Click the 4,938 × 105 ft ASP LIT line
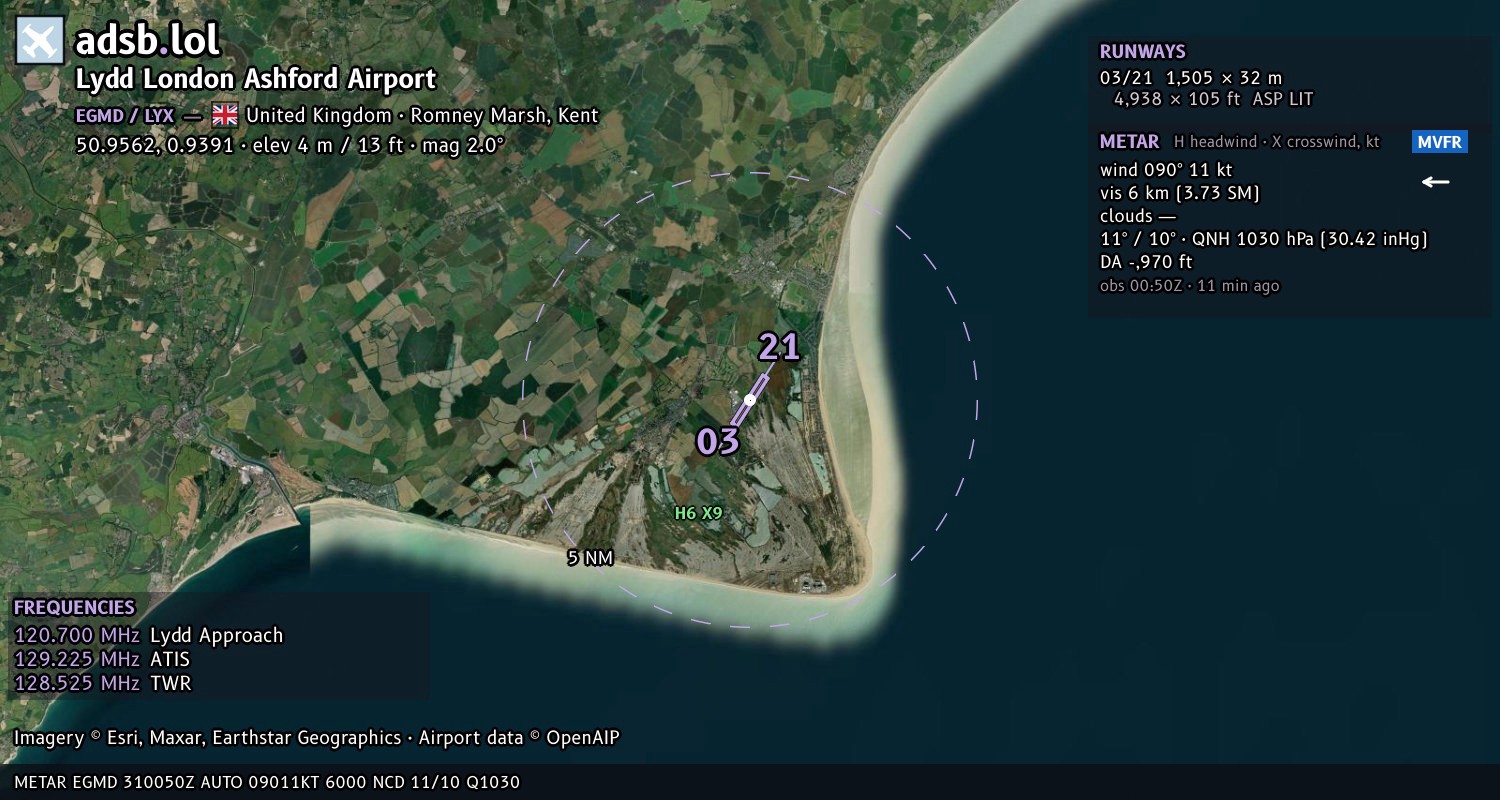The height and width of the screenshot is (800, 1500). pyautogui.click(x=1214, y=99)
